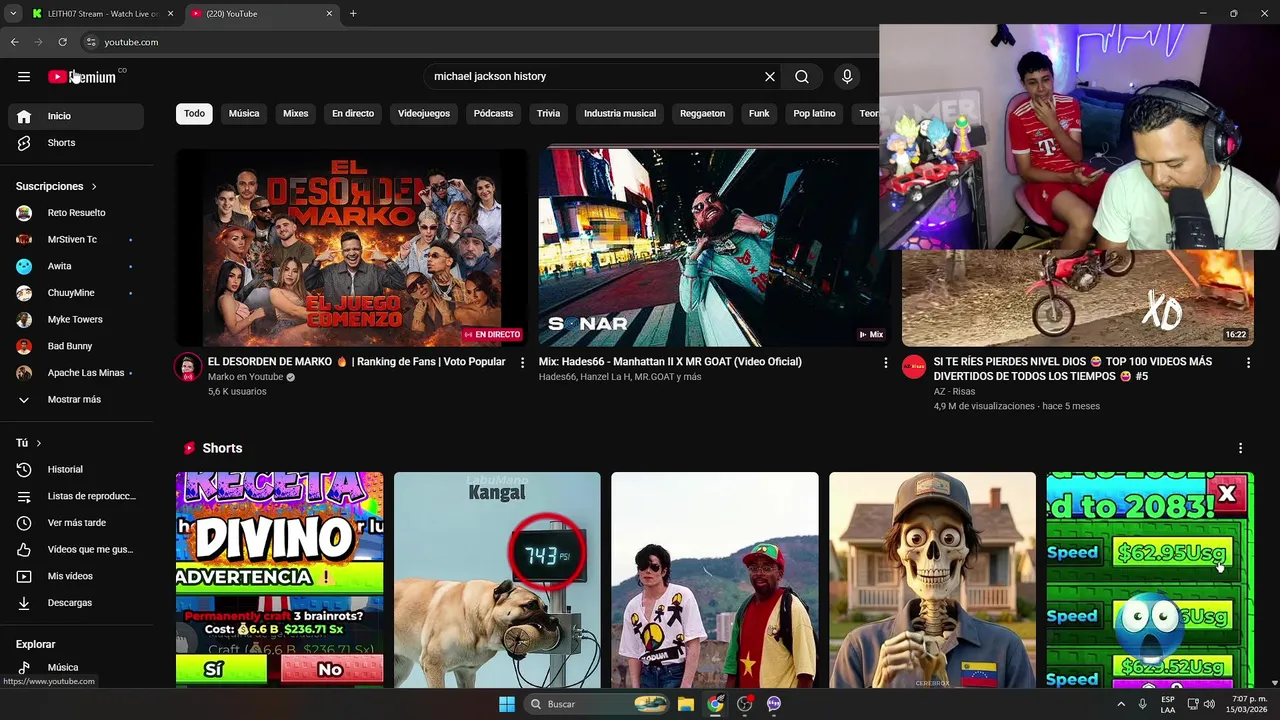This screenshot has height=720, width=1280.
Task: Clear the search box with X icon
Action: click(x=770, y=77)
